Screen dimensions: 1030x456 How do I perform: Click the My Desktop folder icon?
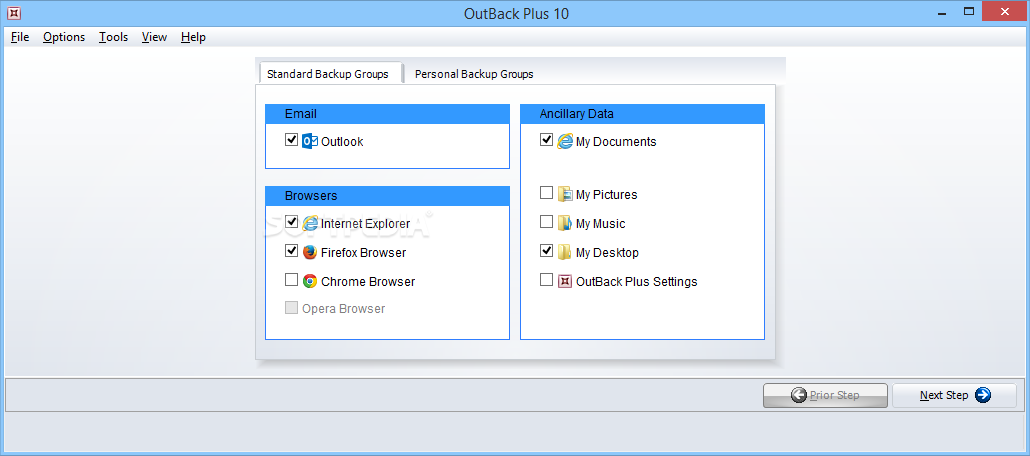click(565, 252)
